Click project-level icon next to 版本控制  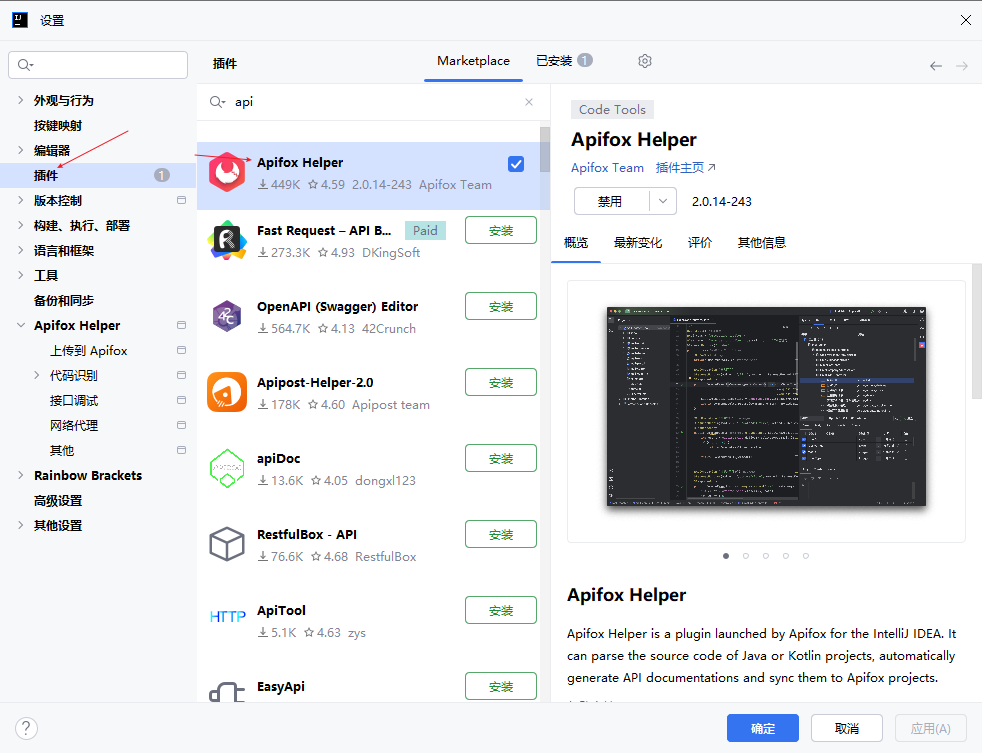coord(182,200)
